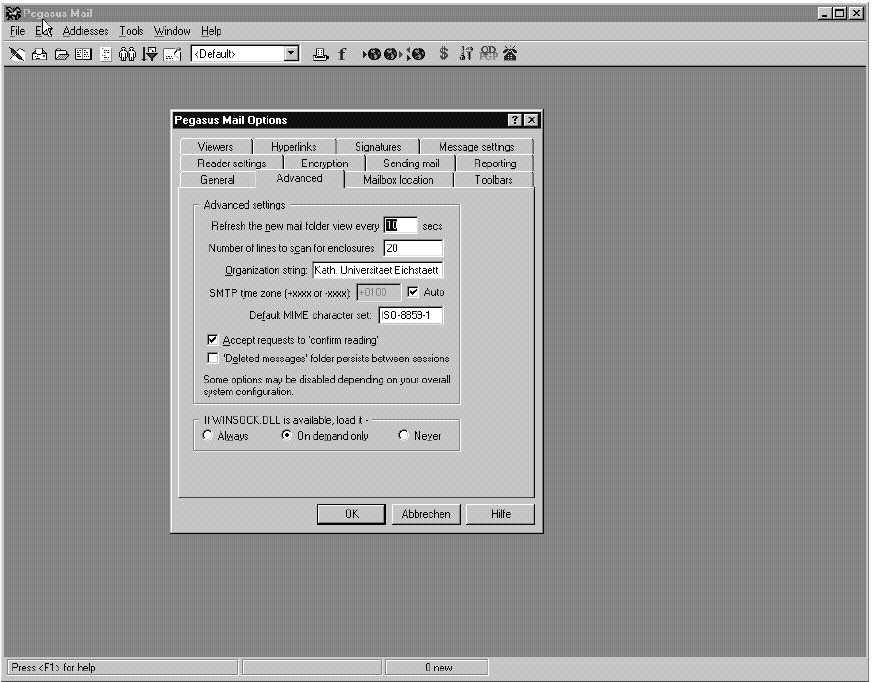Click the QD PGP toolbar icon
This screenshot has width=872, height=682.
coord(488,53)
